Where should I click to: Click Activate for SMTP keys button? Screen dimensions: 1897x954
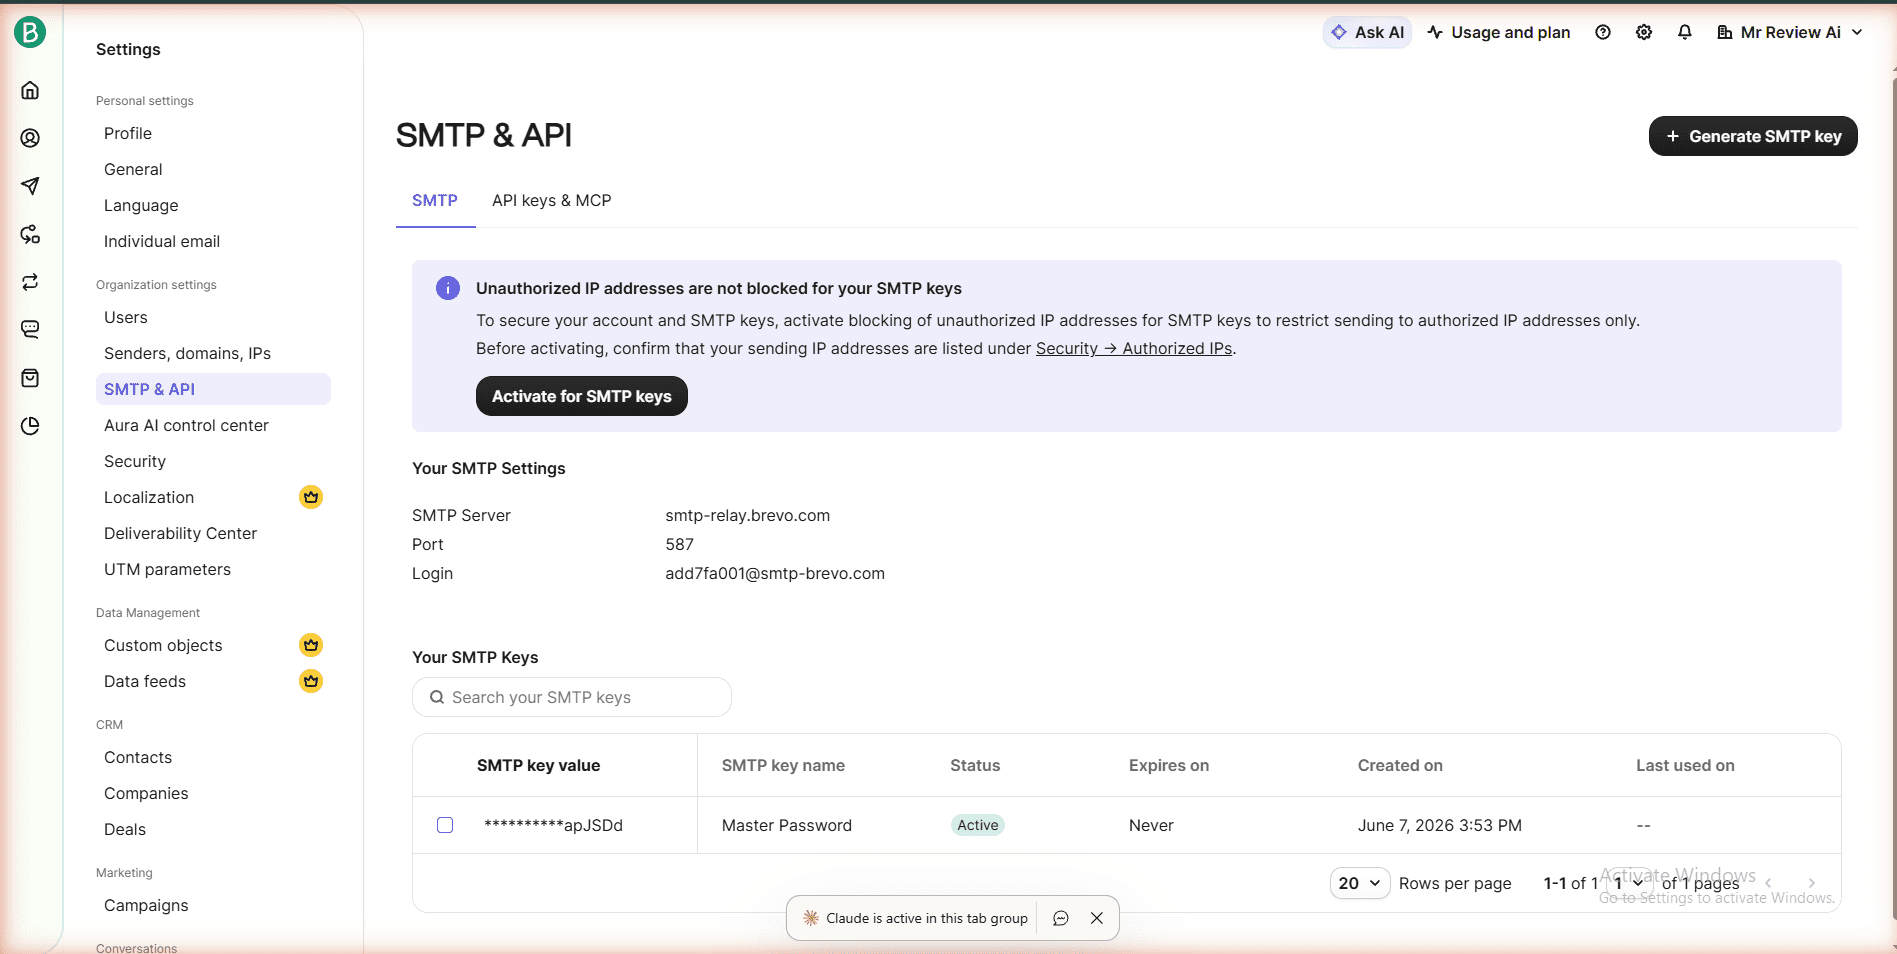point(582,396)
